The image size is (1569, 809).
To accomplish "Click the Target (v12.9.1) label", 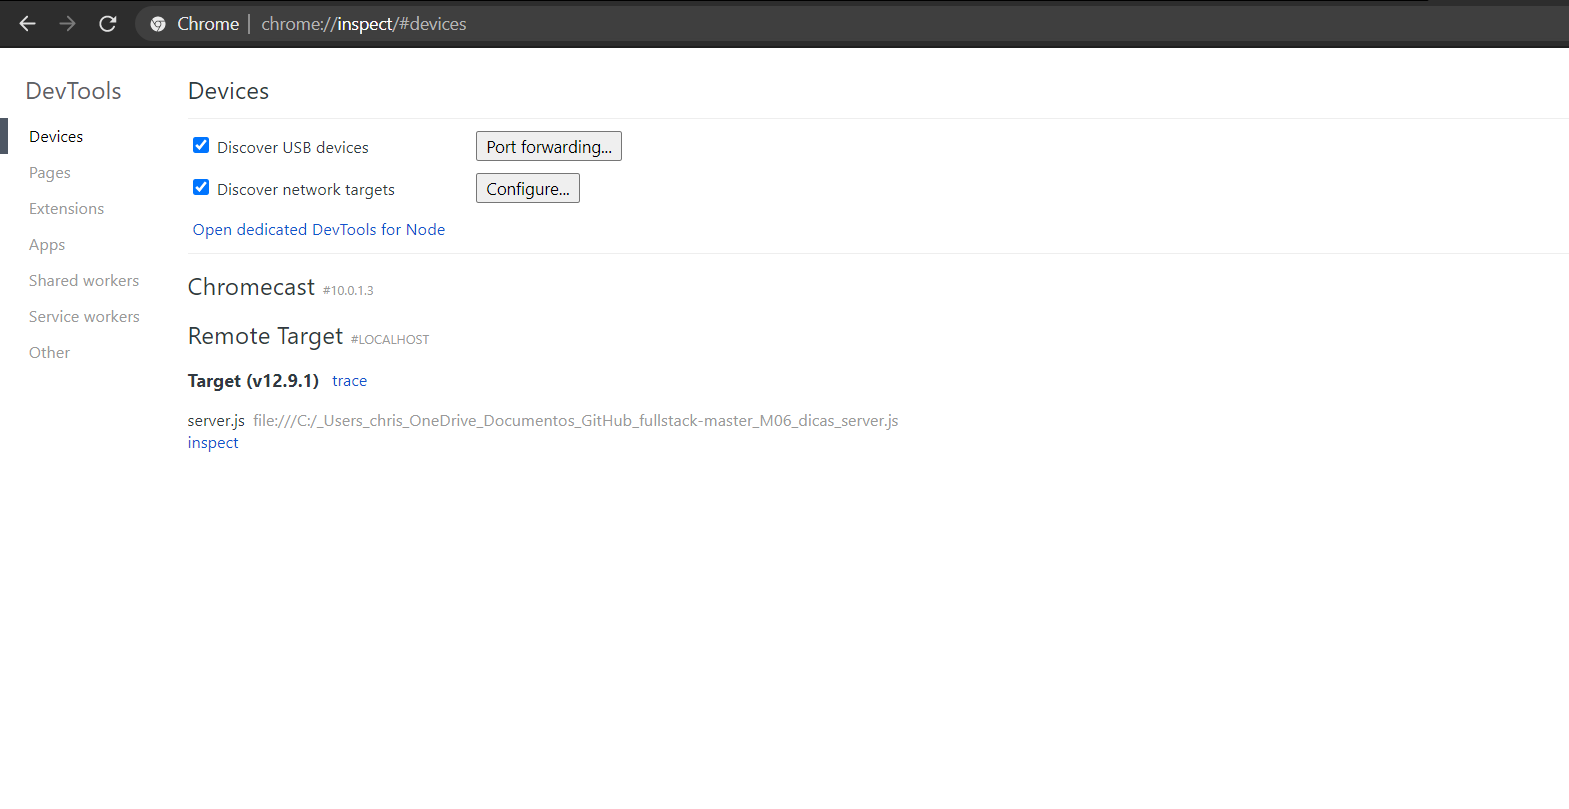I will point(253,381).
